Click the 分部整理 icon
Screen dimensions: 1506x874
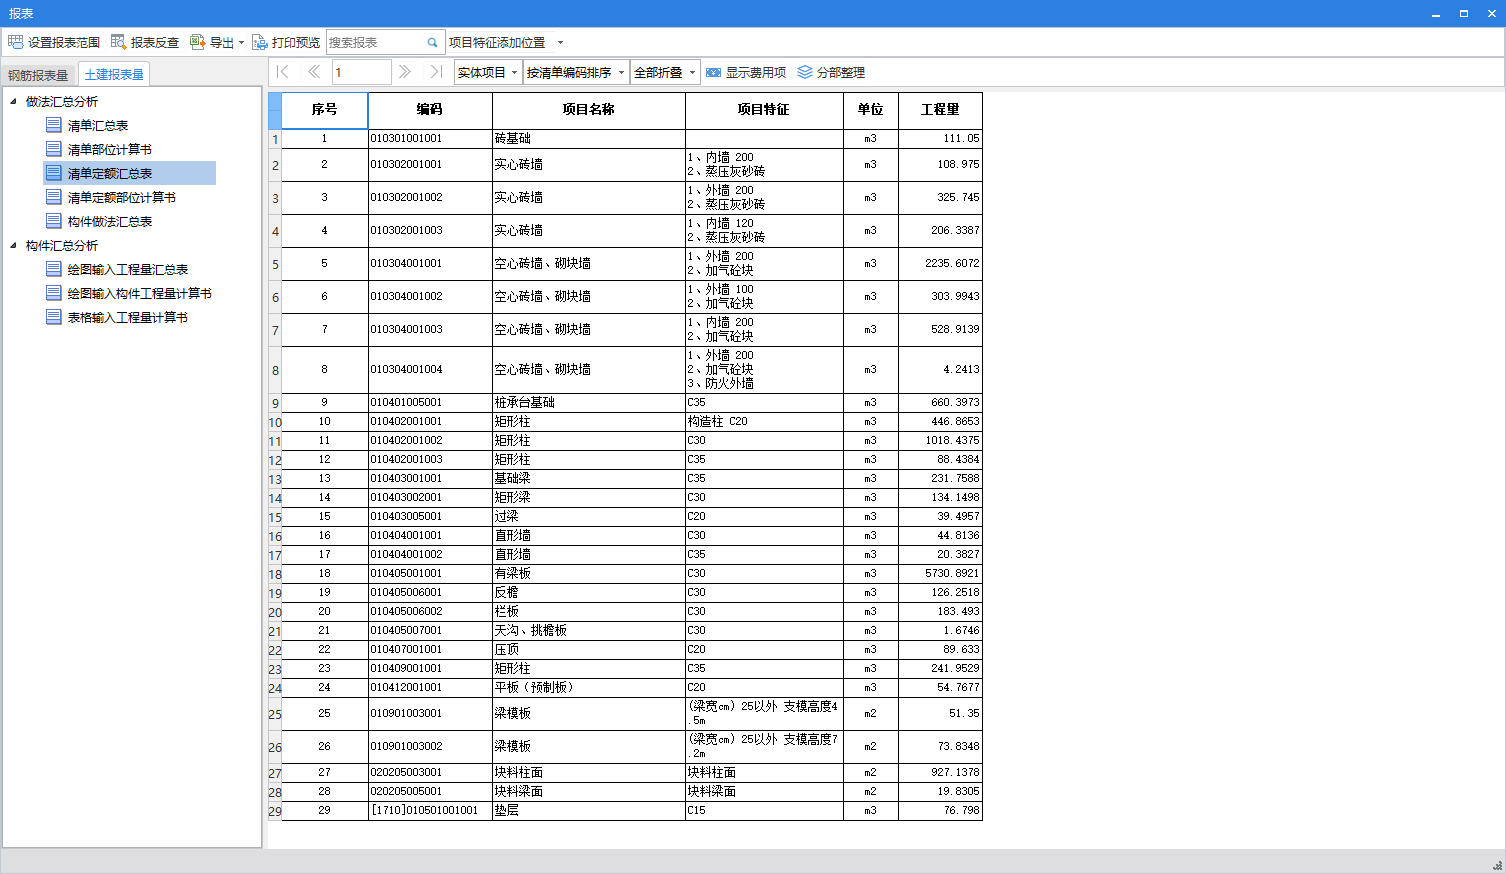pyautogui.click(x=804, y=72)
